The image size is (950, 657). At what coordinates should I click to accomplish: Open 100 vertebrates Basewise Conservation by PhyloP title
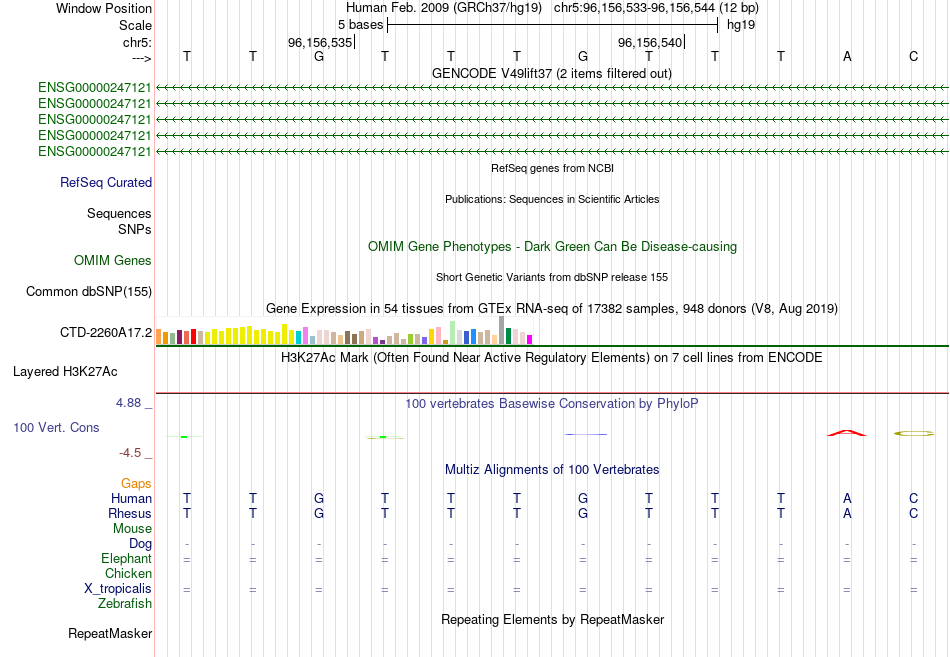click(x=551, y=404)
